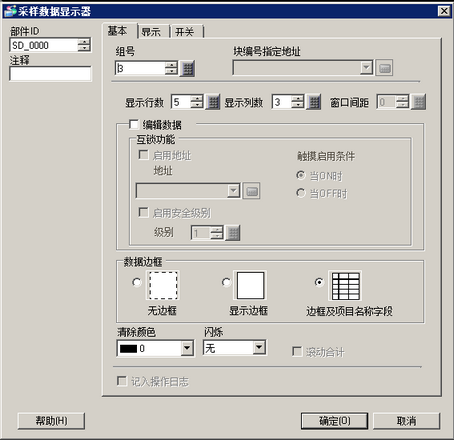Click the application icon in title bar

[x=10, y=11]
